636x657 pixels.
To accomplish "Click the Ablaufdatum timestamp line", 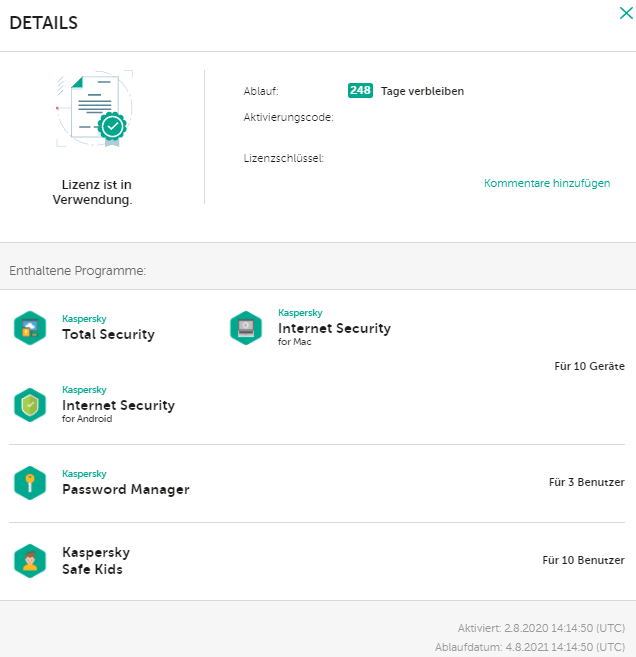I will coord(530,647).
